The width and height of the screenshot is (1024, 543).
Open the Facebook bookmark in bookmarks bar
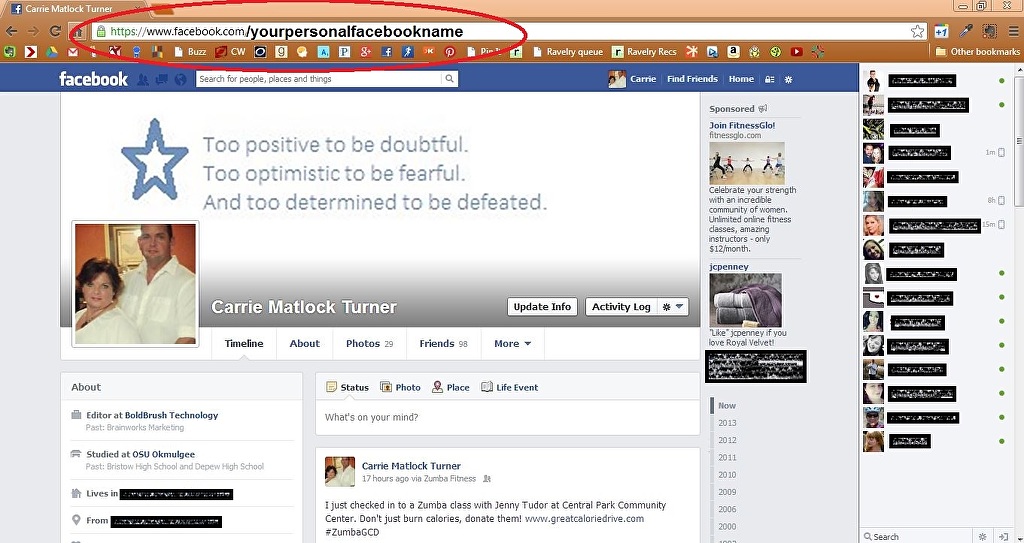(x=387, y=52)
